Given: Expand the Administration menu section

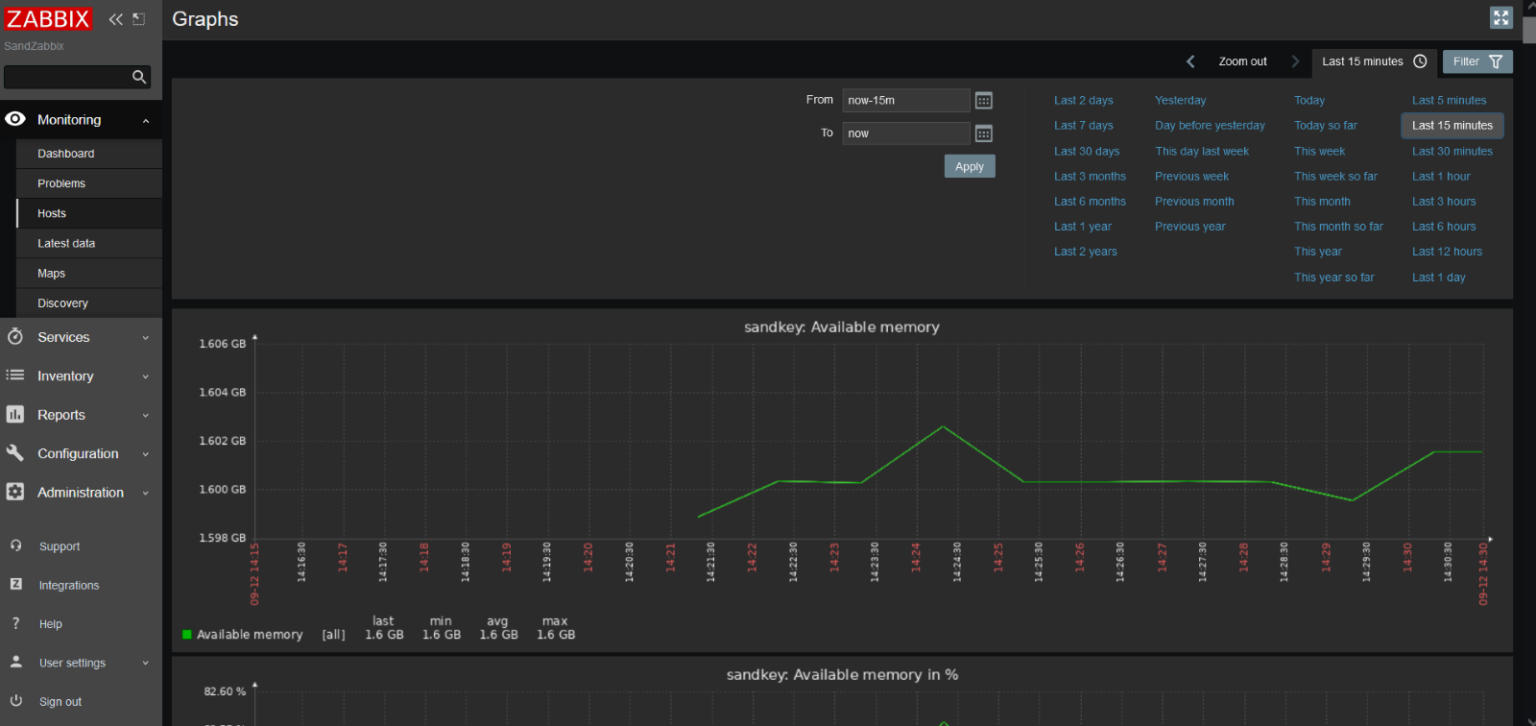Looking at the screenshot, I should pos(80,492).
